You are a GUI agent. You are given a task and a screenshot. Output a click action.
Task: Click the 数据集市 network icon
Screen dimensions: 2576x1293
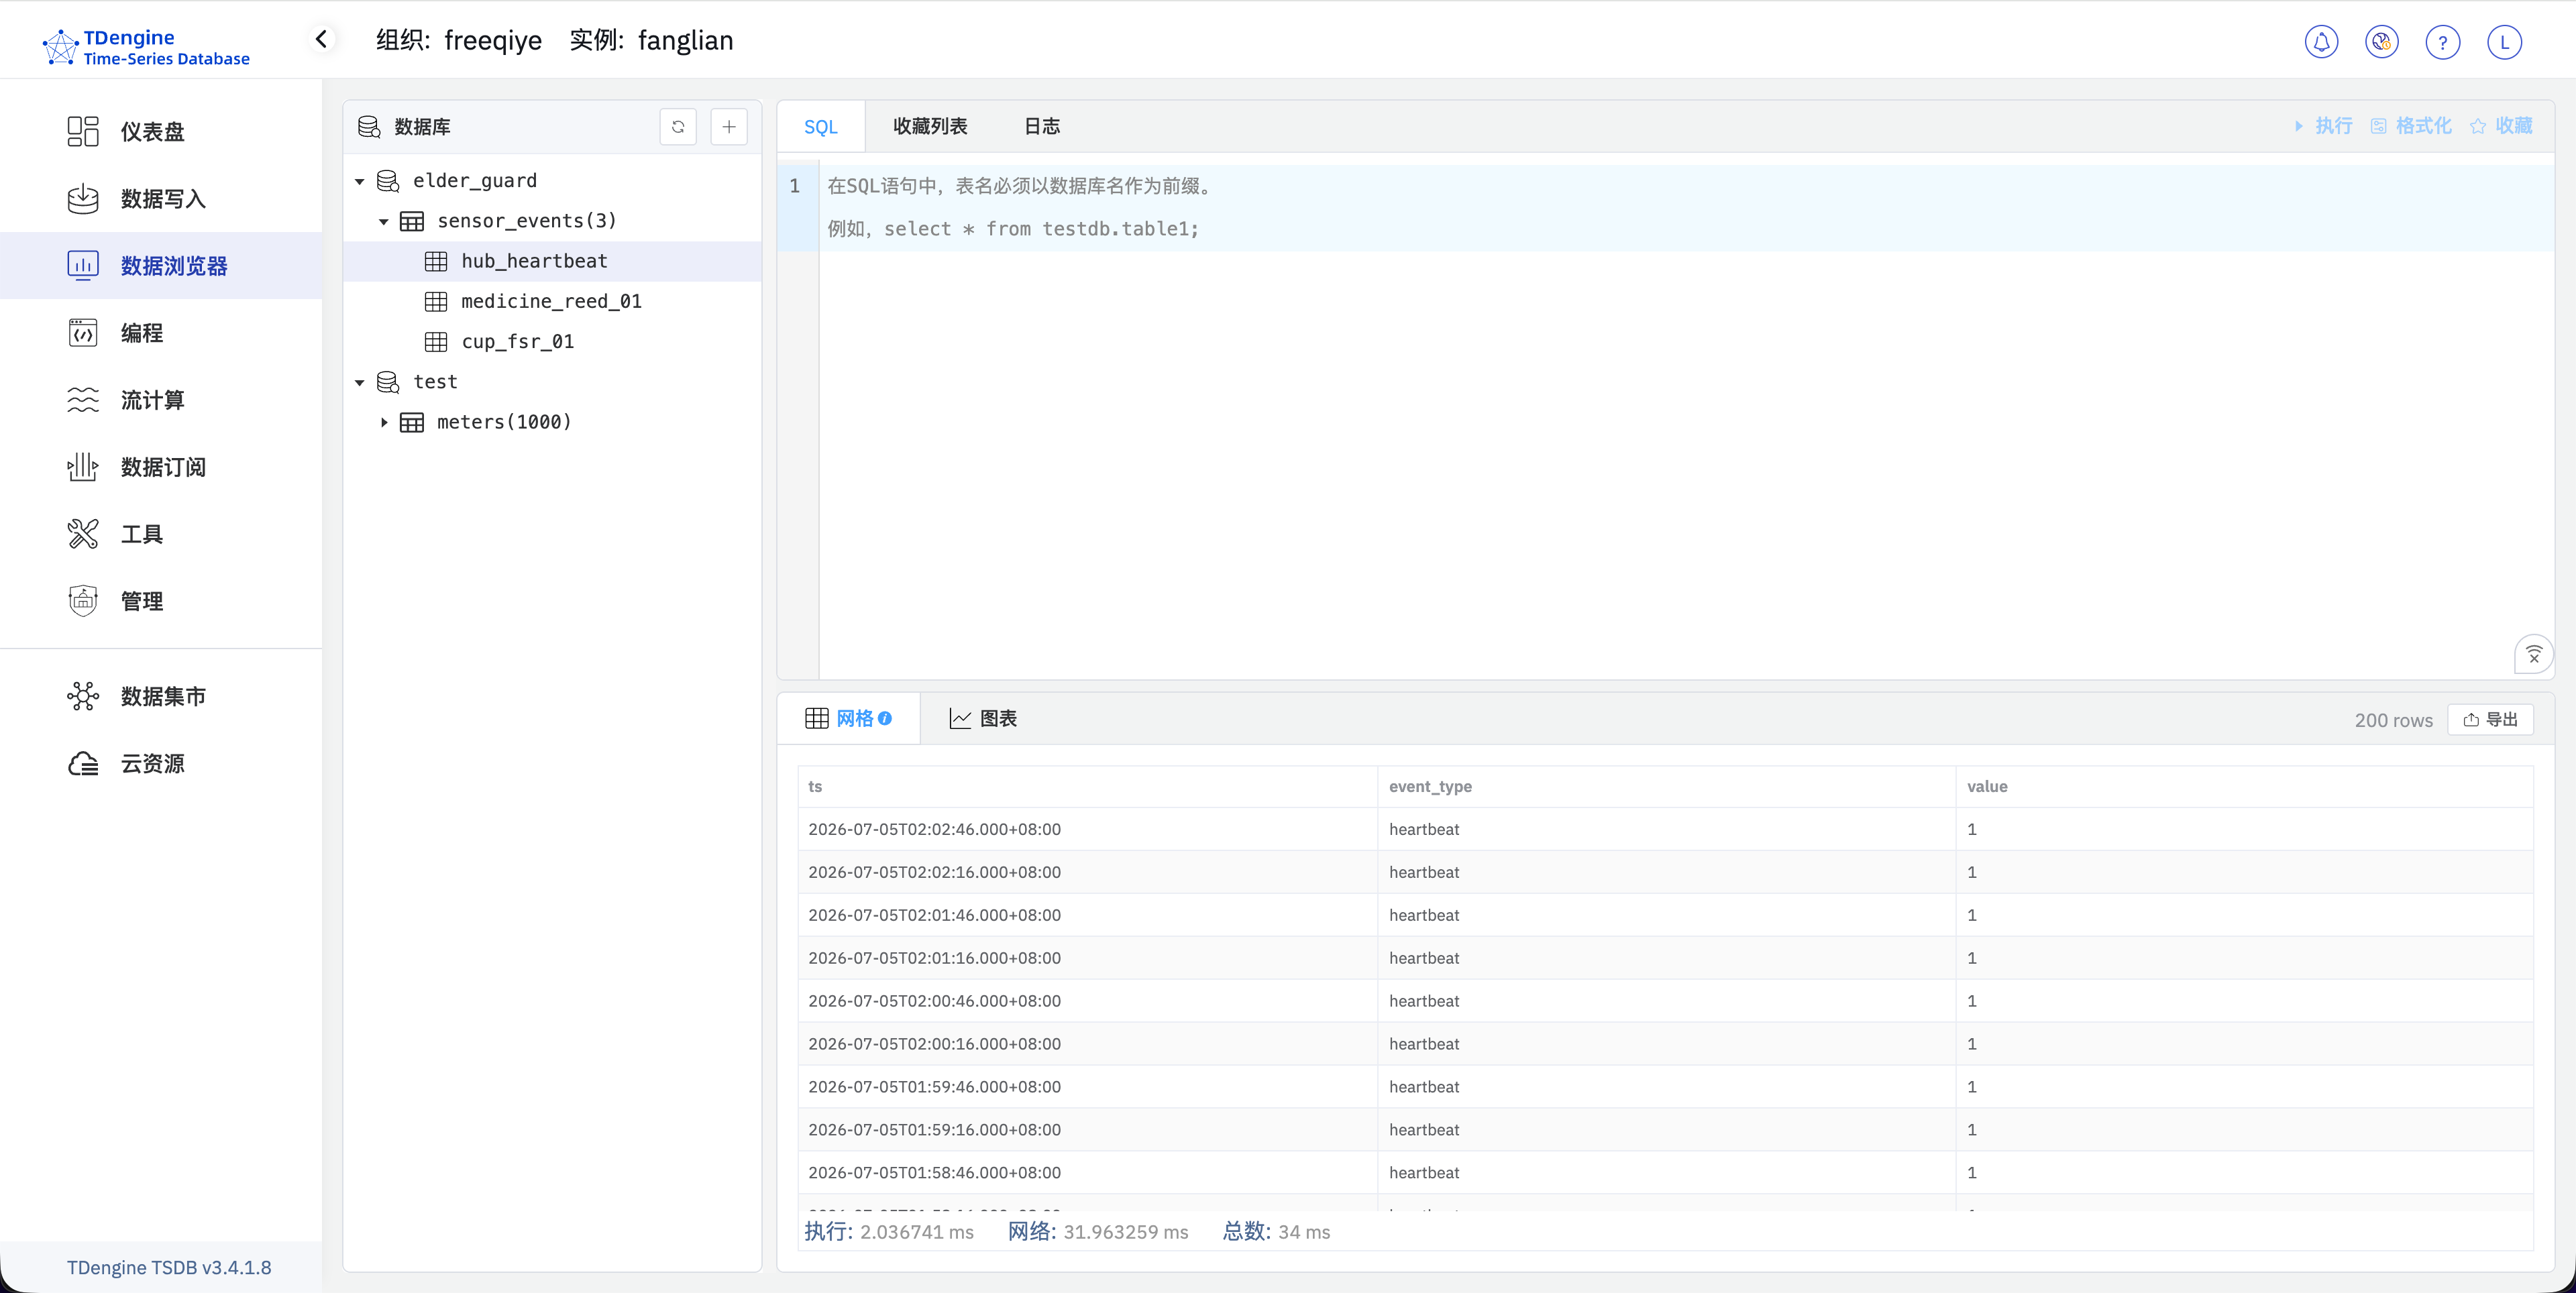[x=83, y=696]
